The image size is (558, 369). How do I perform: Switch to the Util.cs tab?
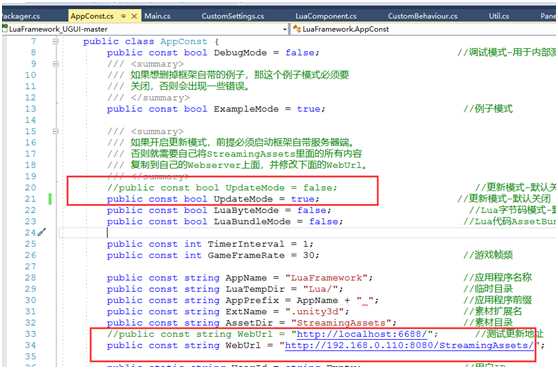point(499,16)
